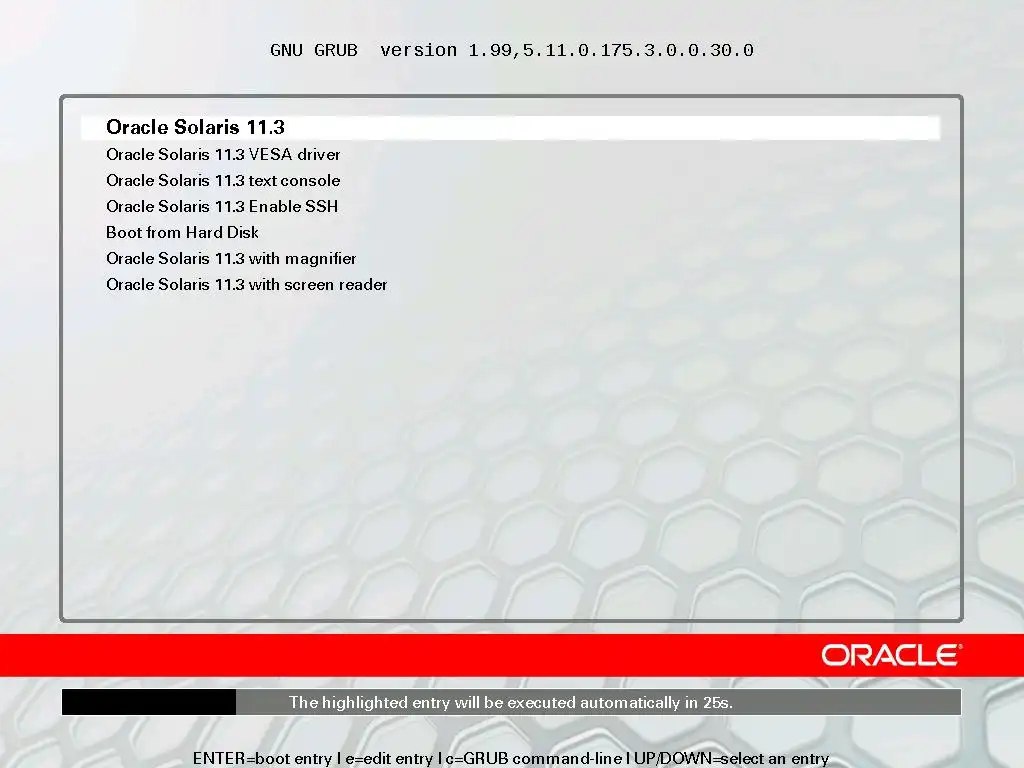The width and height of the screenshot is (1024, 768).
Task: Click the ENTER=boot entry keyboard hint line
Action: [511, 758]
